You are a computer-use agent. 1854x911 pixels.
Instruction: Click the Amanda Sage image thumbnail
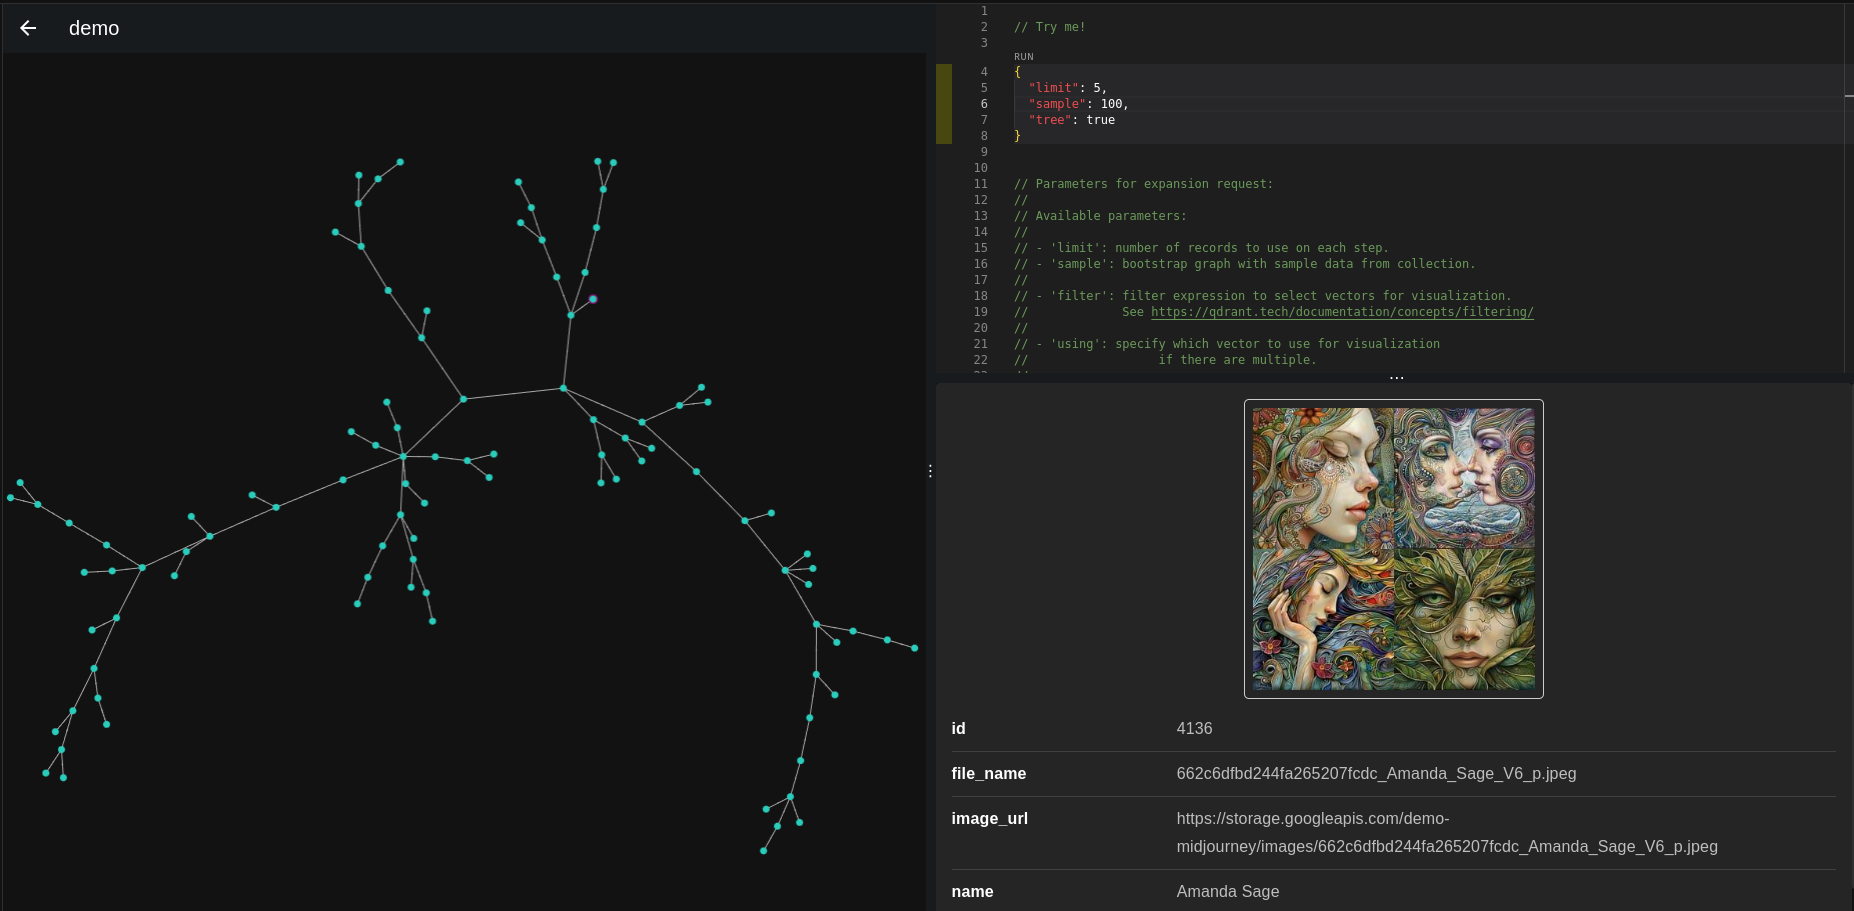(1393, 549)
